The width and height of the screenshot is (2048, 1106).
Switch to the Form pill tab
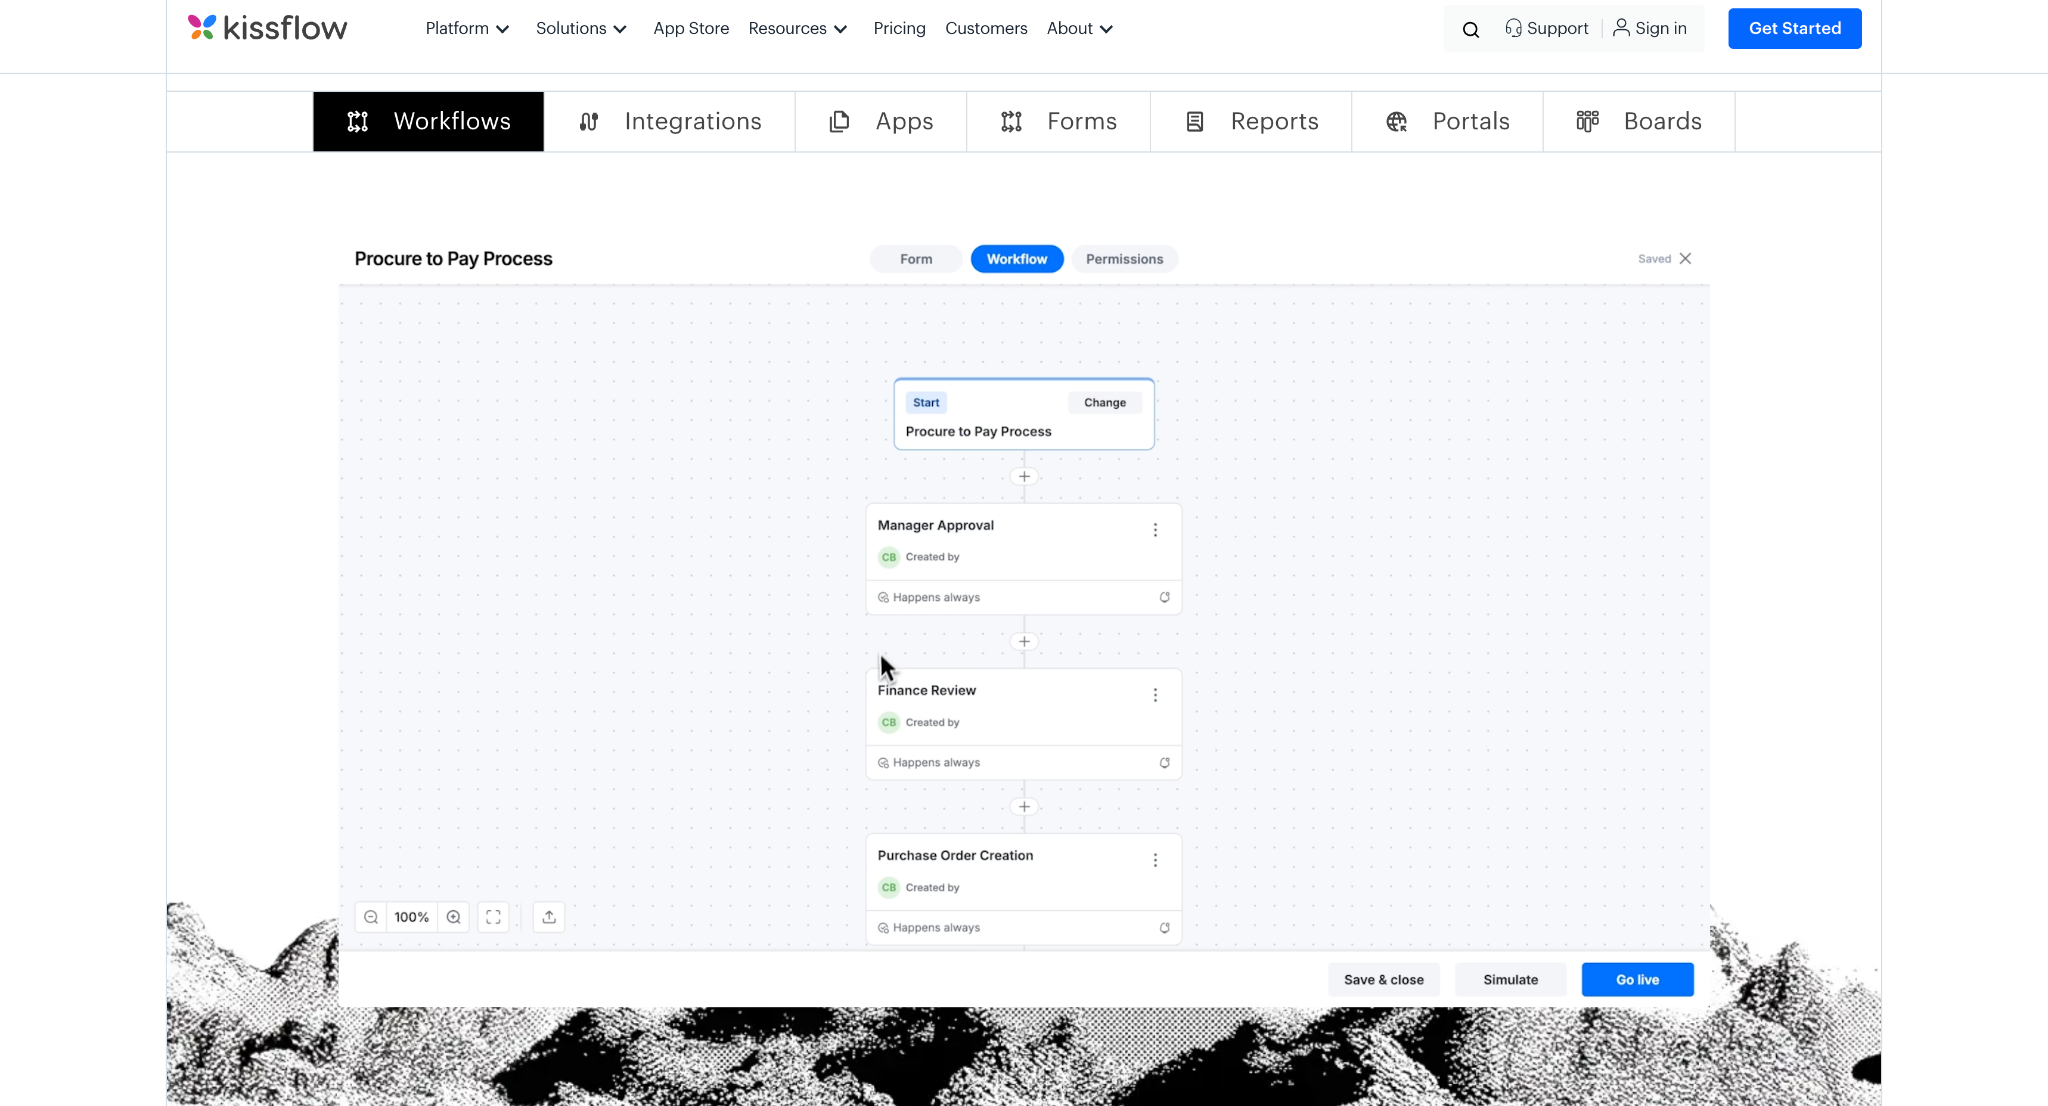pos(916,259)
